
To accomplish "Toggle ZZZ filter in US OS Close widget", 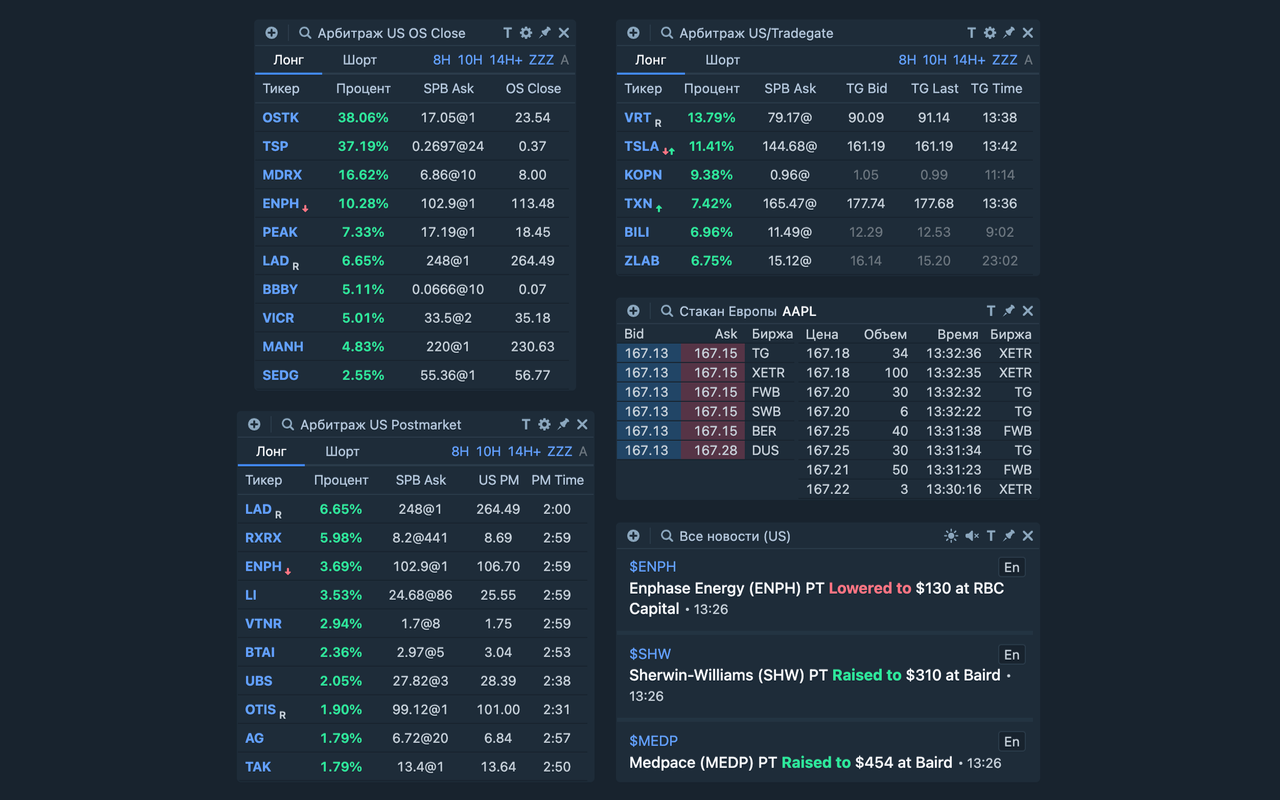I will [542, 60].
